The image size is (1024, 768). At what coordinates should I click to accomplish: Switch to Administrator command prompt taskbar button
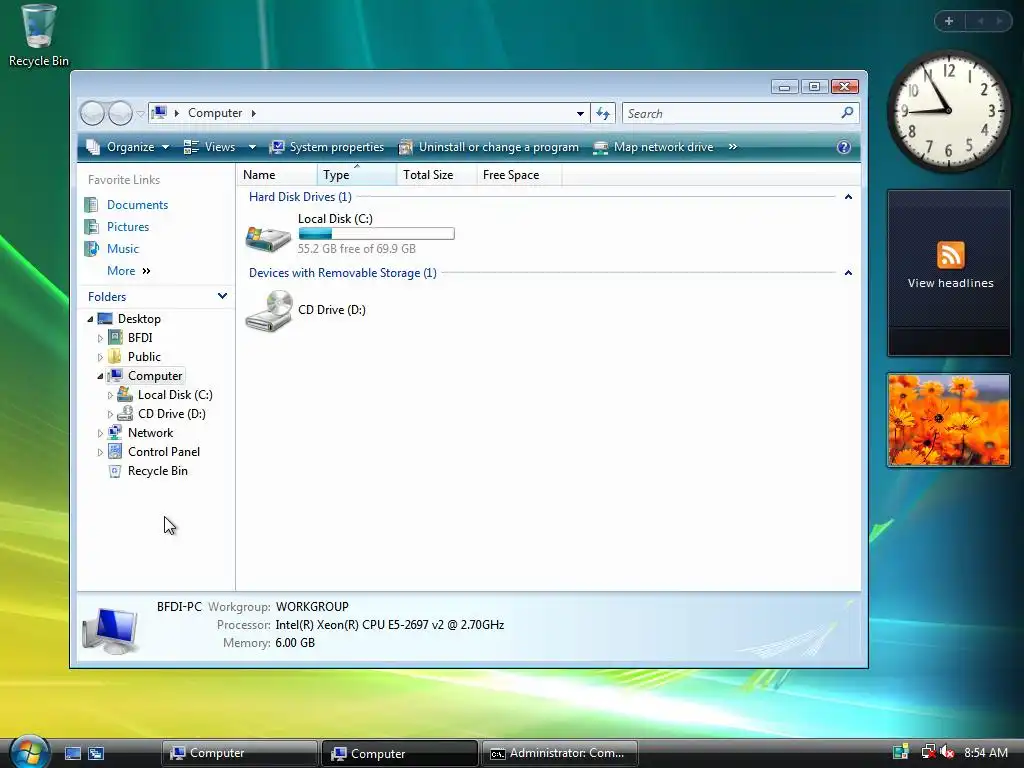click(x=559, y=753)
